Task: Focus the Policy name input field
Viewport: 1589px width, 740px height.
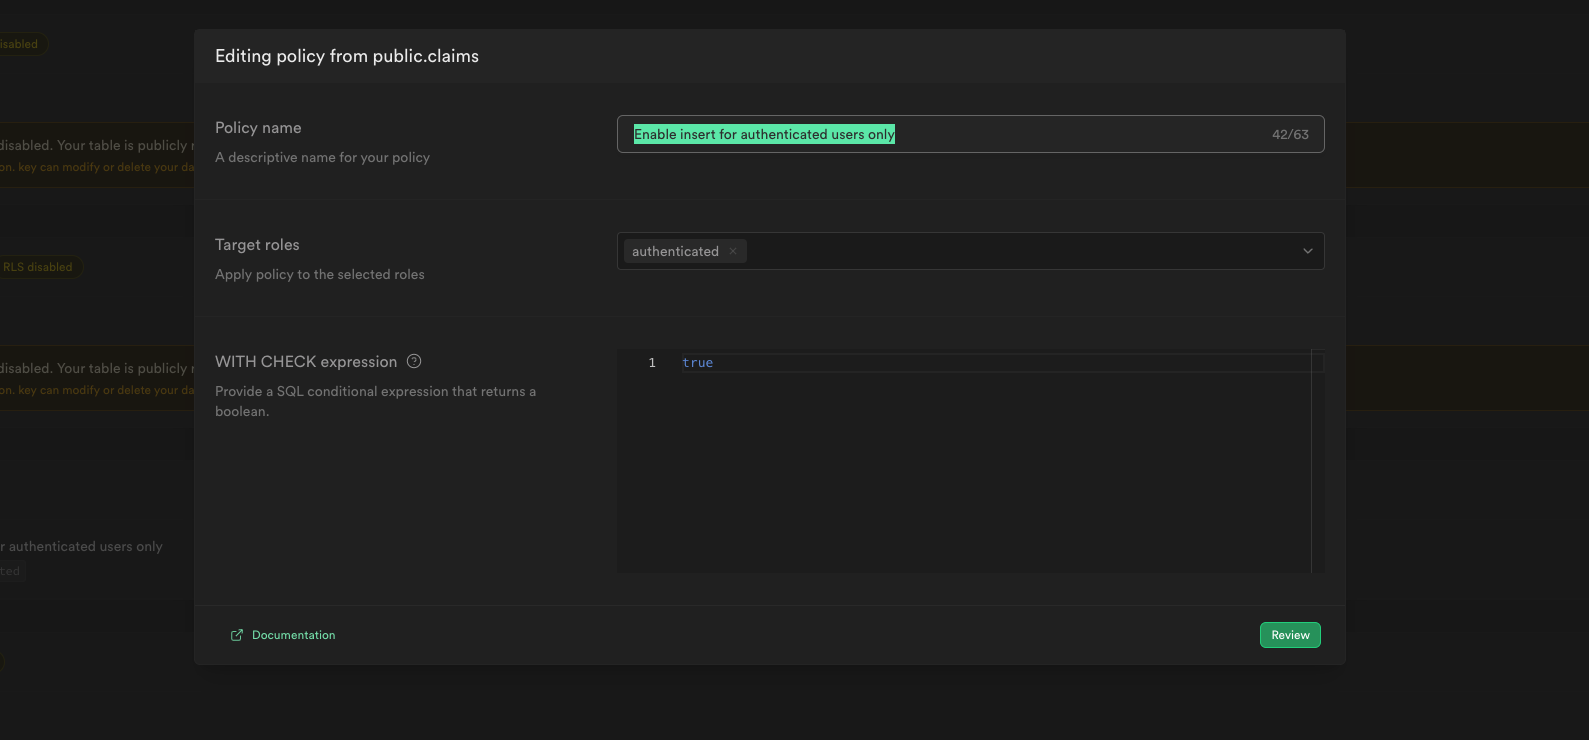Action: (970, 134)
